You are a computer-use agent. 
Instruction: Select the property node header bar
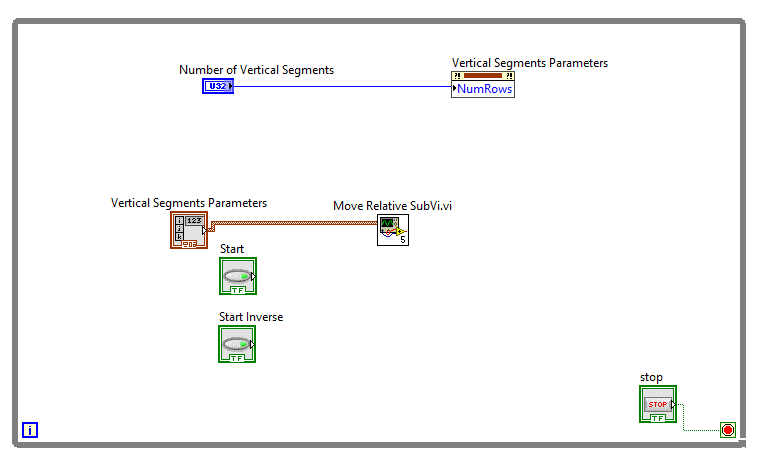pos(483,76)
